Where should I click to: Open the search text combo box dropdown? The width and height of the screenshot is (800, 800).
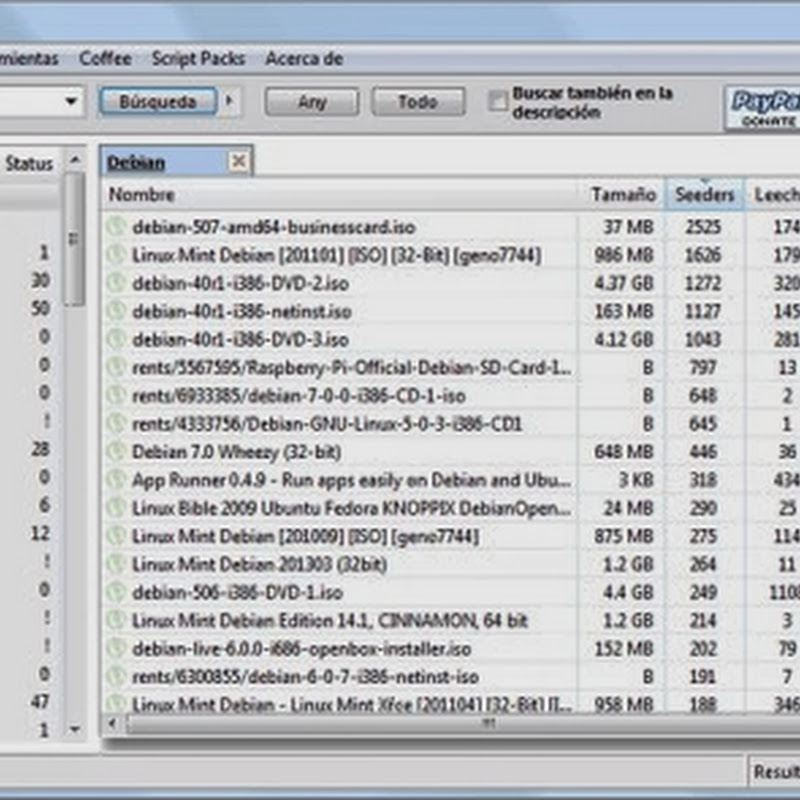(71, 101)
